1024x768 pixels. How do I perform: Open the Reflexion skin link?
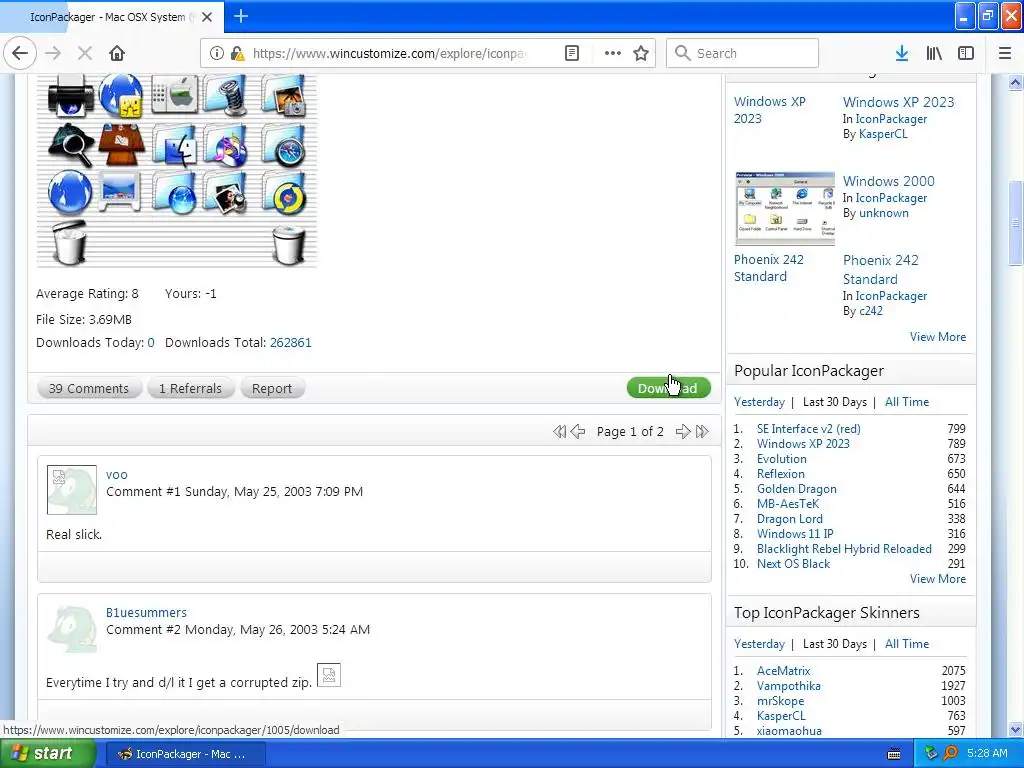click(780, 473)
